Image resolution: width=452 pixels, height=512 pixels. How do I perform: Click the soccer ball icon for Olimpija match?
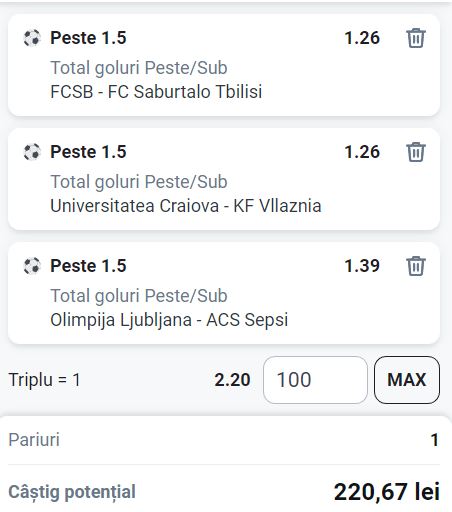pyautogui.click(x=32, y=266)
